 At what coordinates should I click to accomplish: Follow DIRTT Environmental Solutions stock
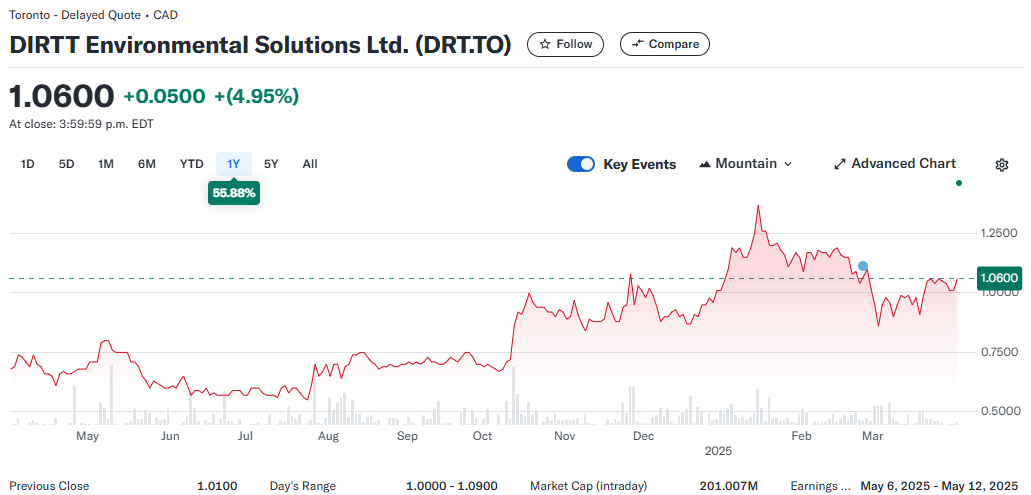coord(565,44)
